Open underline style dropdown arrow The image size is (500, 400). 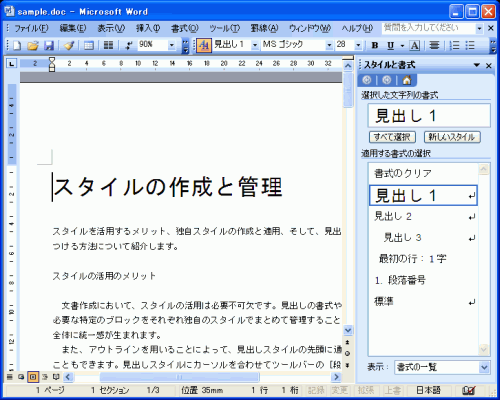click(x=402, y=45)
